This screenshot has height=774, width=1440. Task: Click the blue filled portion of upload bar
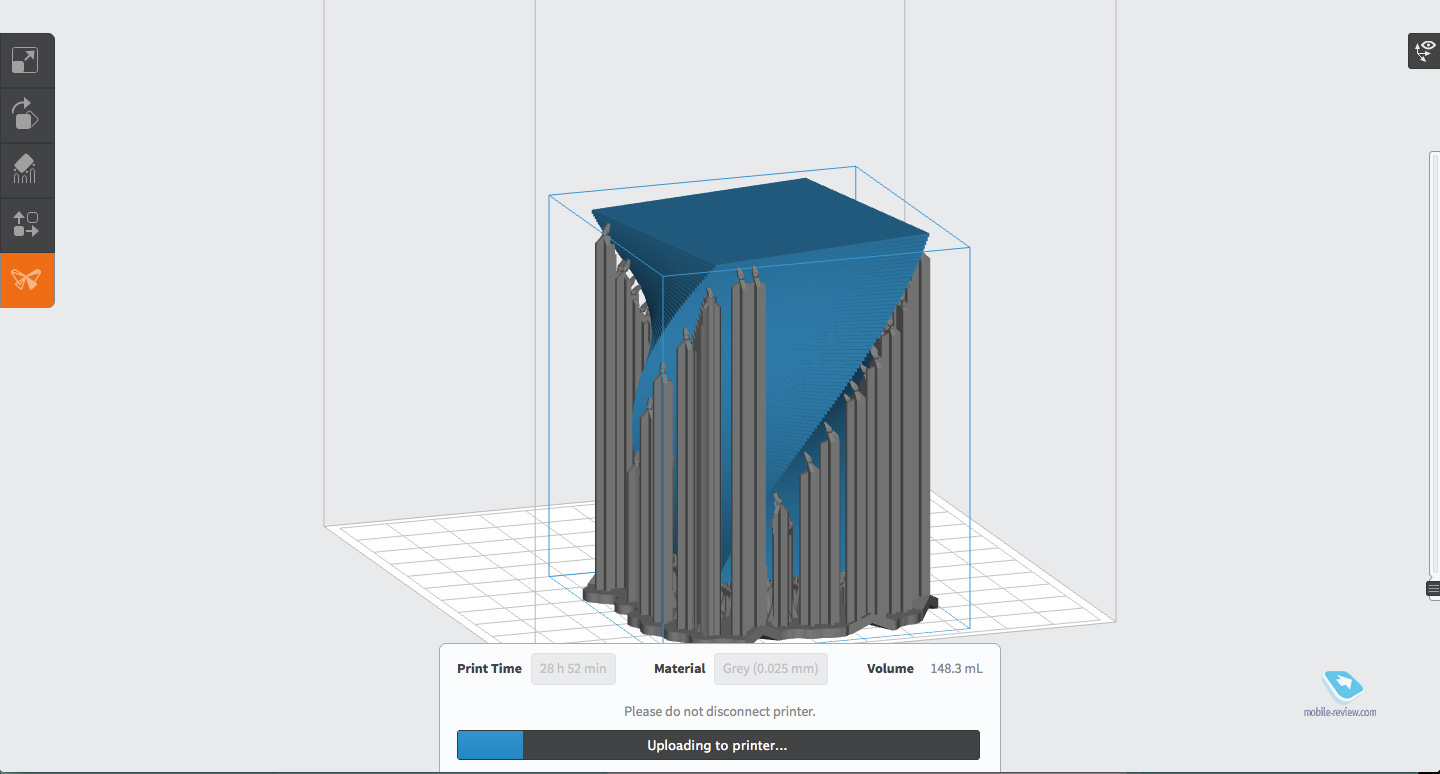(x=490, y=745)
